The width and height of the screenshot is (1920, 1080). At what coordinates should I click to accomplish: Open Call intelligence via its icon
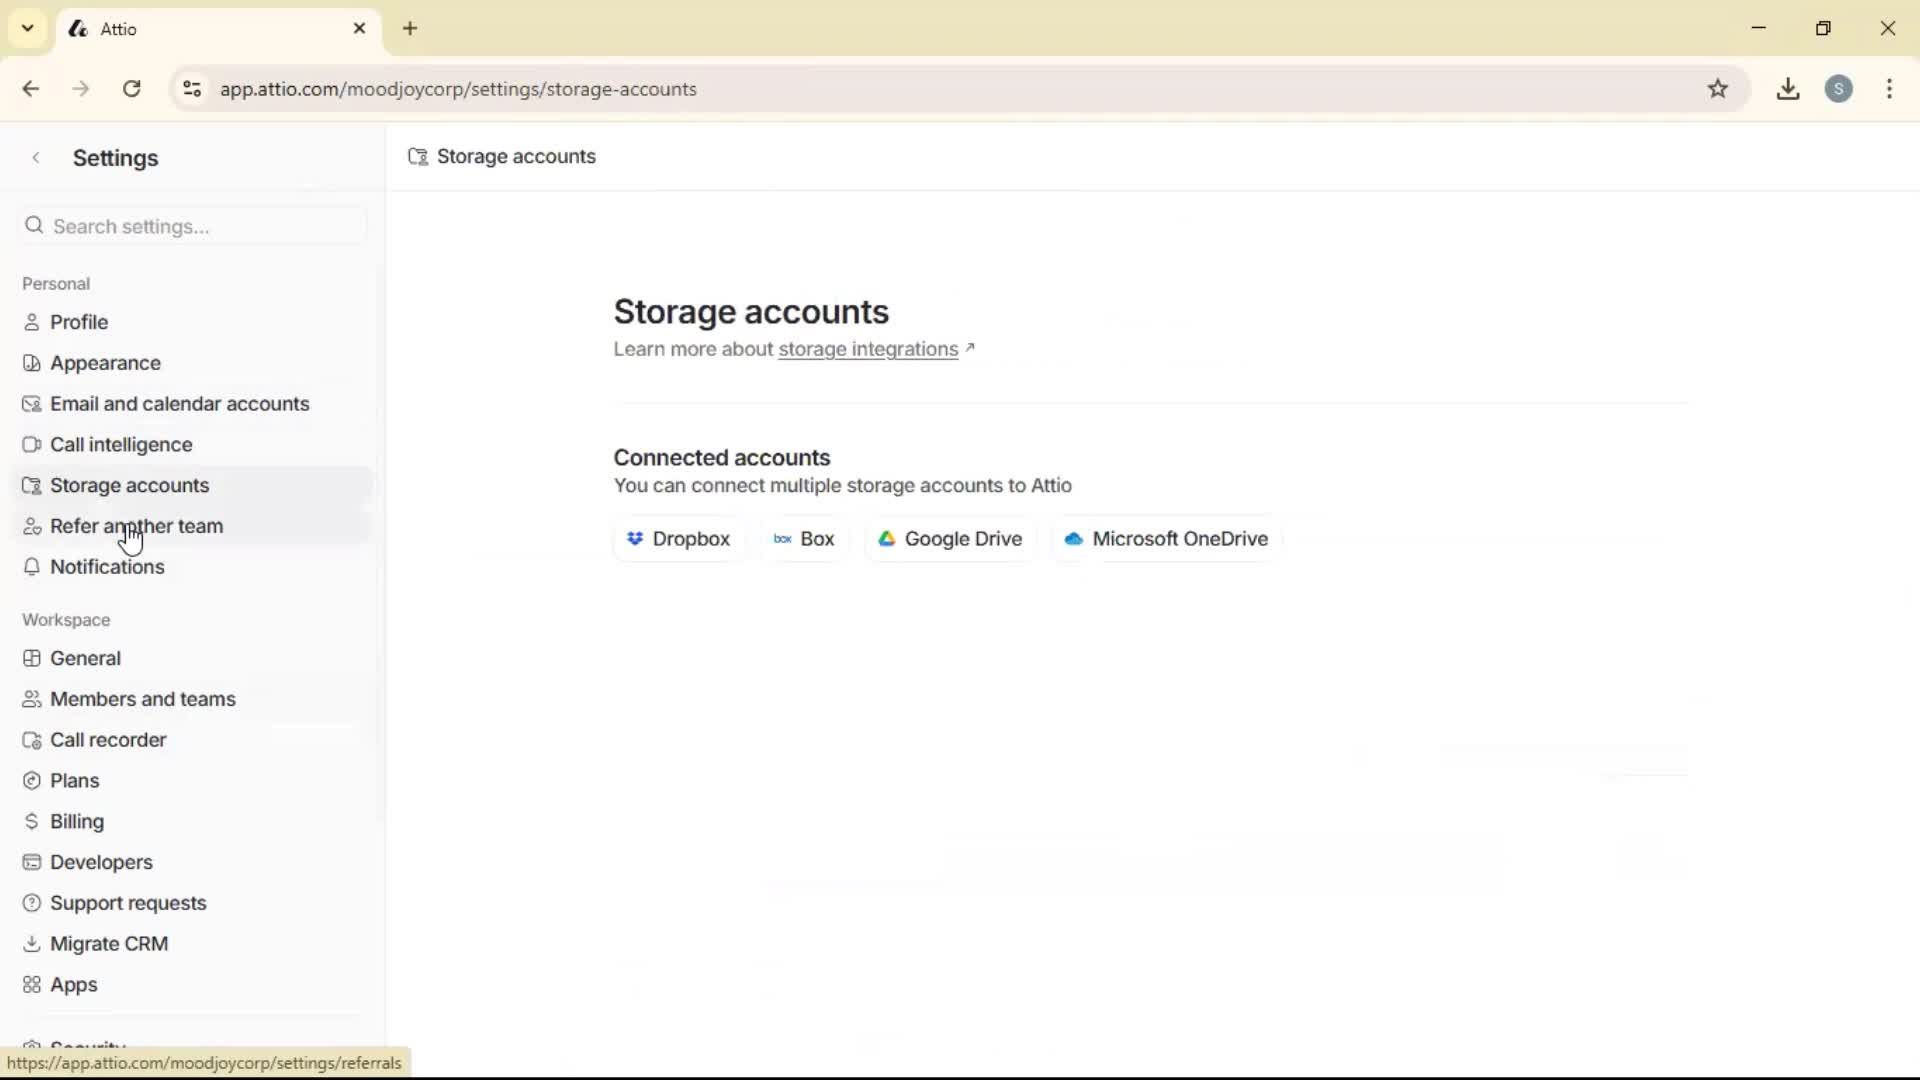pyautogui.click(x=33, y=444)
